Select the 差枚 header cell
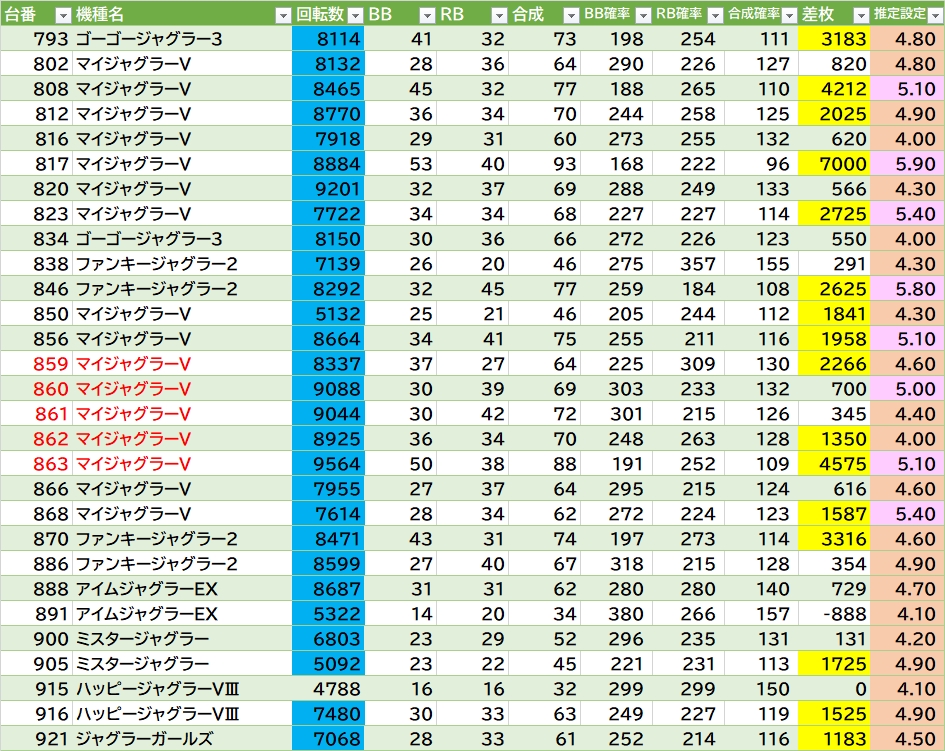Image resolution: width=945 pixels, height=751 pixels. tap(834, 14)
